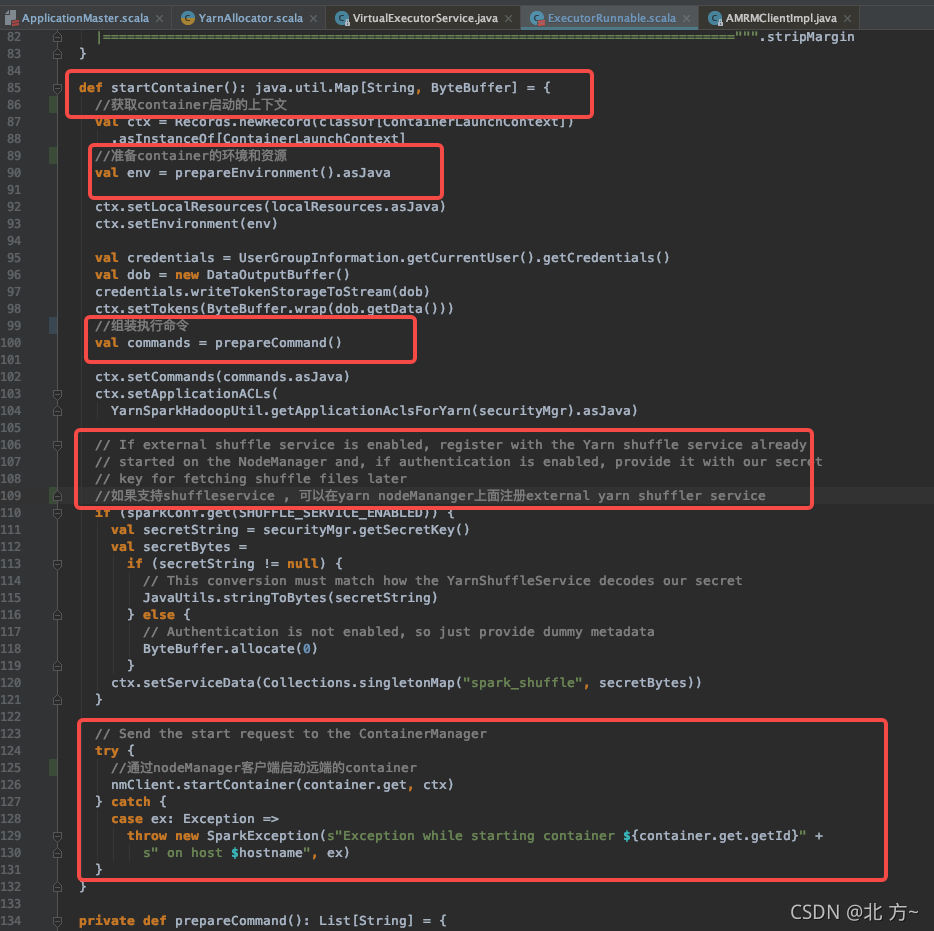Click nmClient.startContainer on line 126
Image resolution: width=934 pixels, height=931 pixels.
(203, 785)
